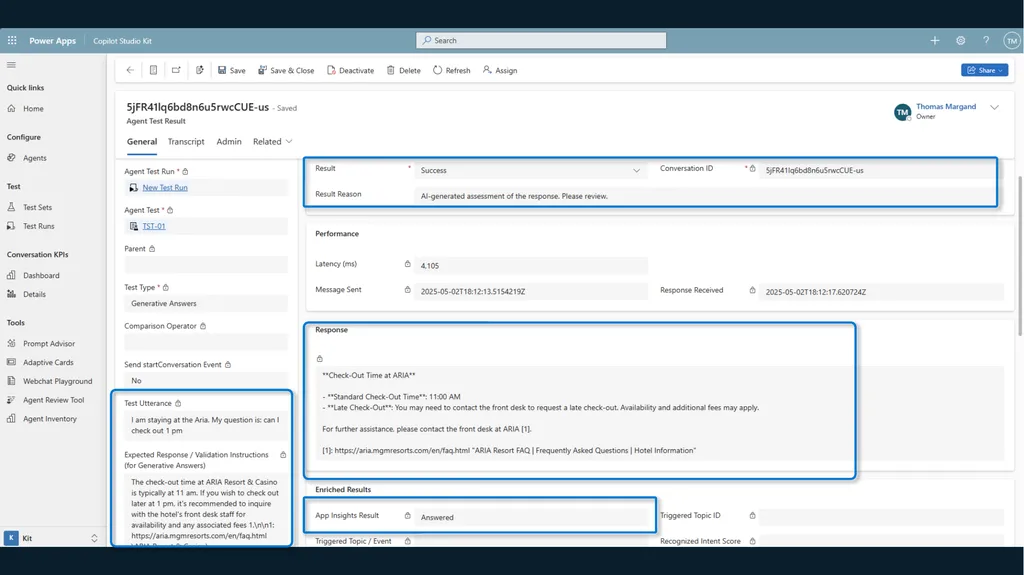Open settings gear in the header

[x=961, y=41]
